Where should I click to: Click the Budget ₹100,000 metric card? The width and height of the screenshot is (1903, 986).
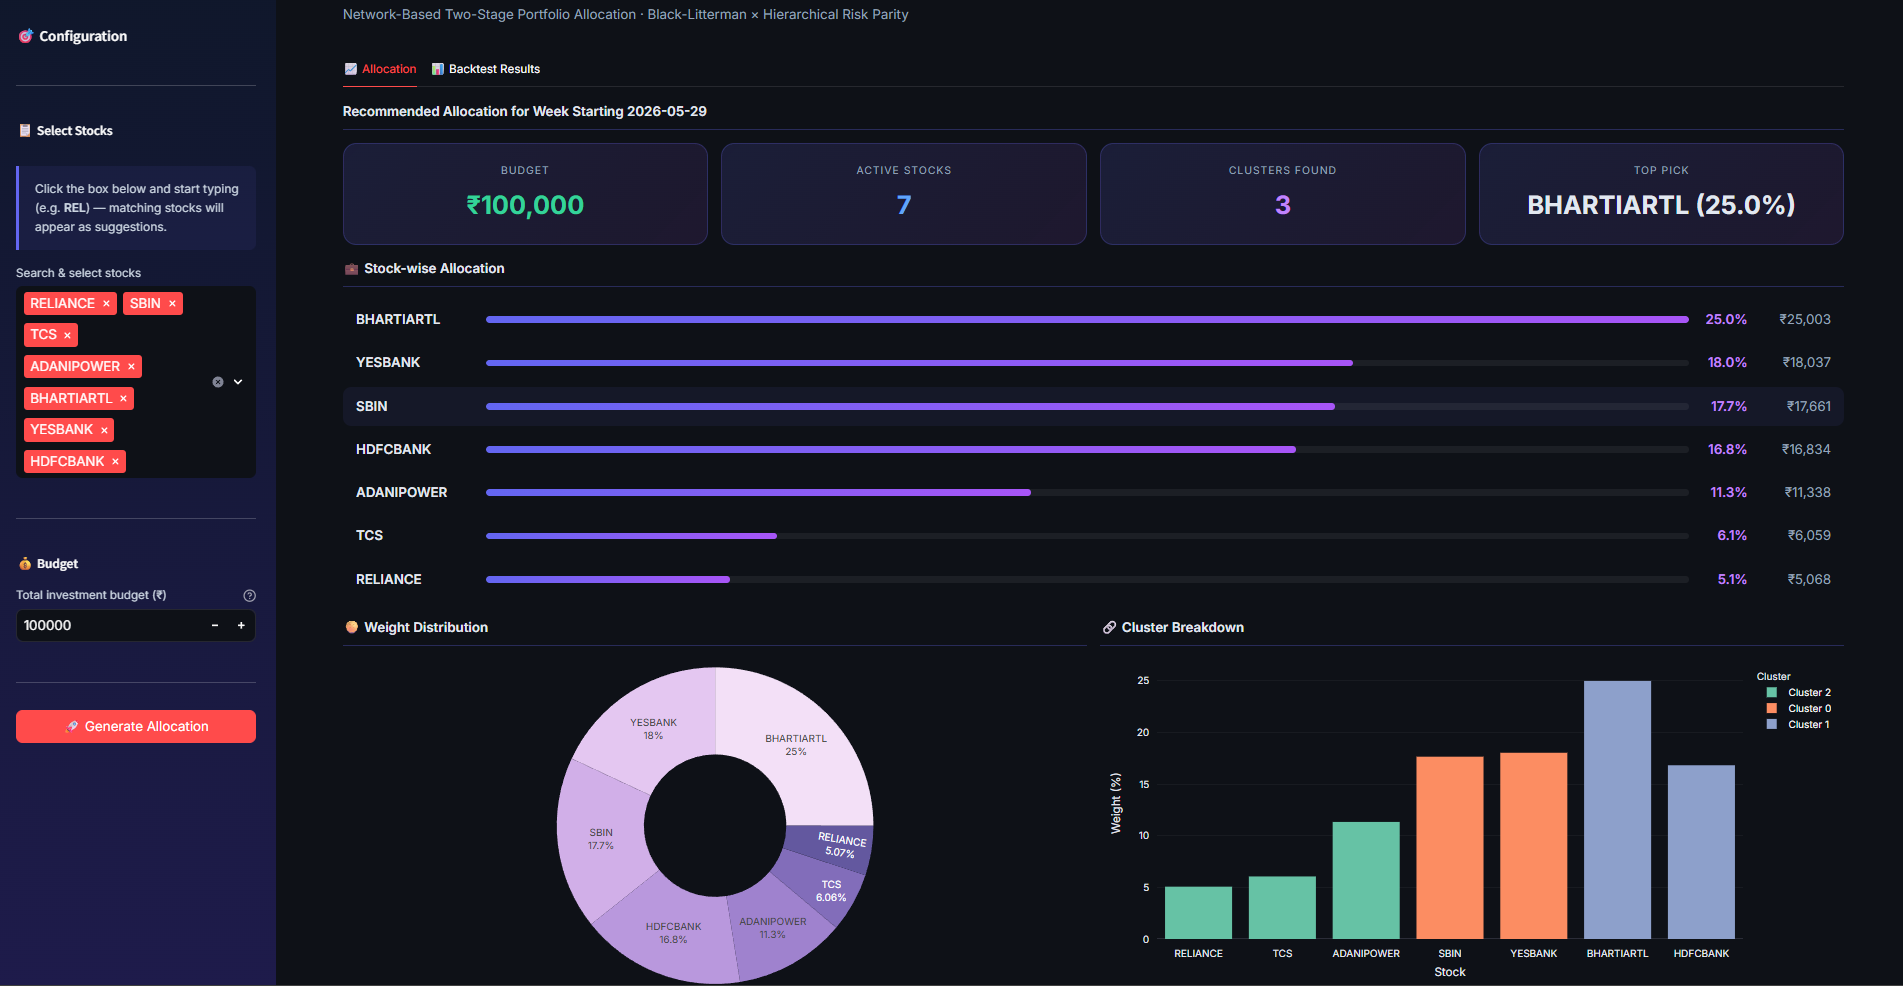525,194
